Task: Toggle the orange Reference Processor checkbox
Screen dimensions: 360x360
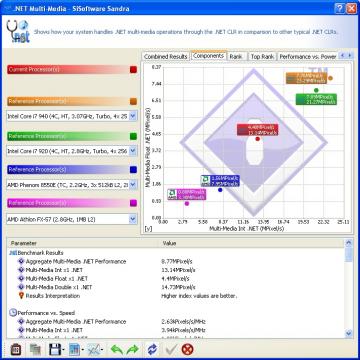Action: 133,101
